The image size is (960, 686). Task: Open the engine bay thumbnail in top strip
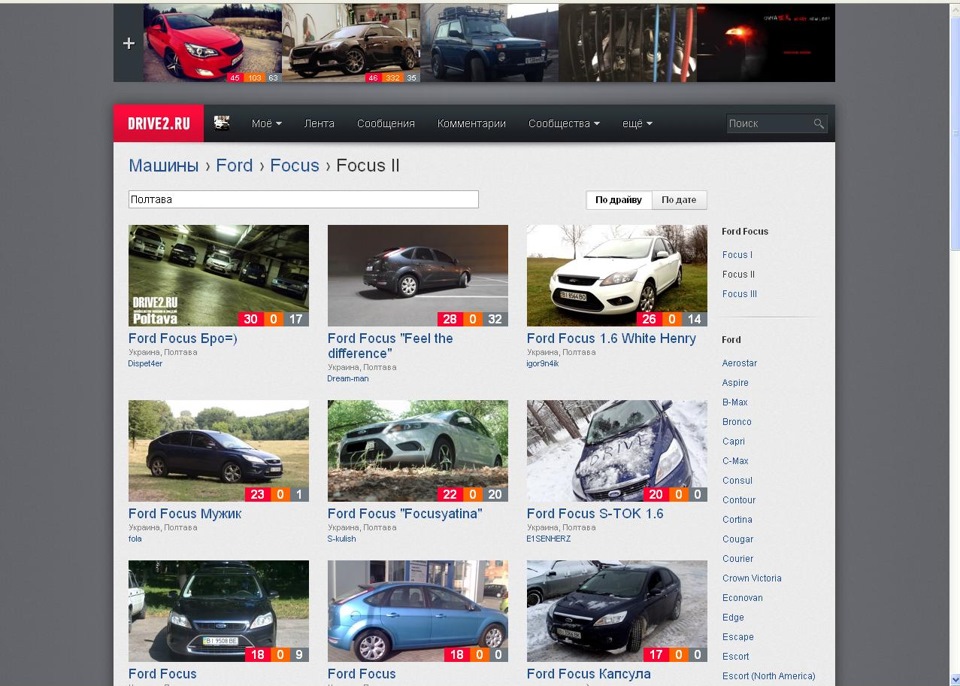tap(628, 43)
